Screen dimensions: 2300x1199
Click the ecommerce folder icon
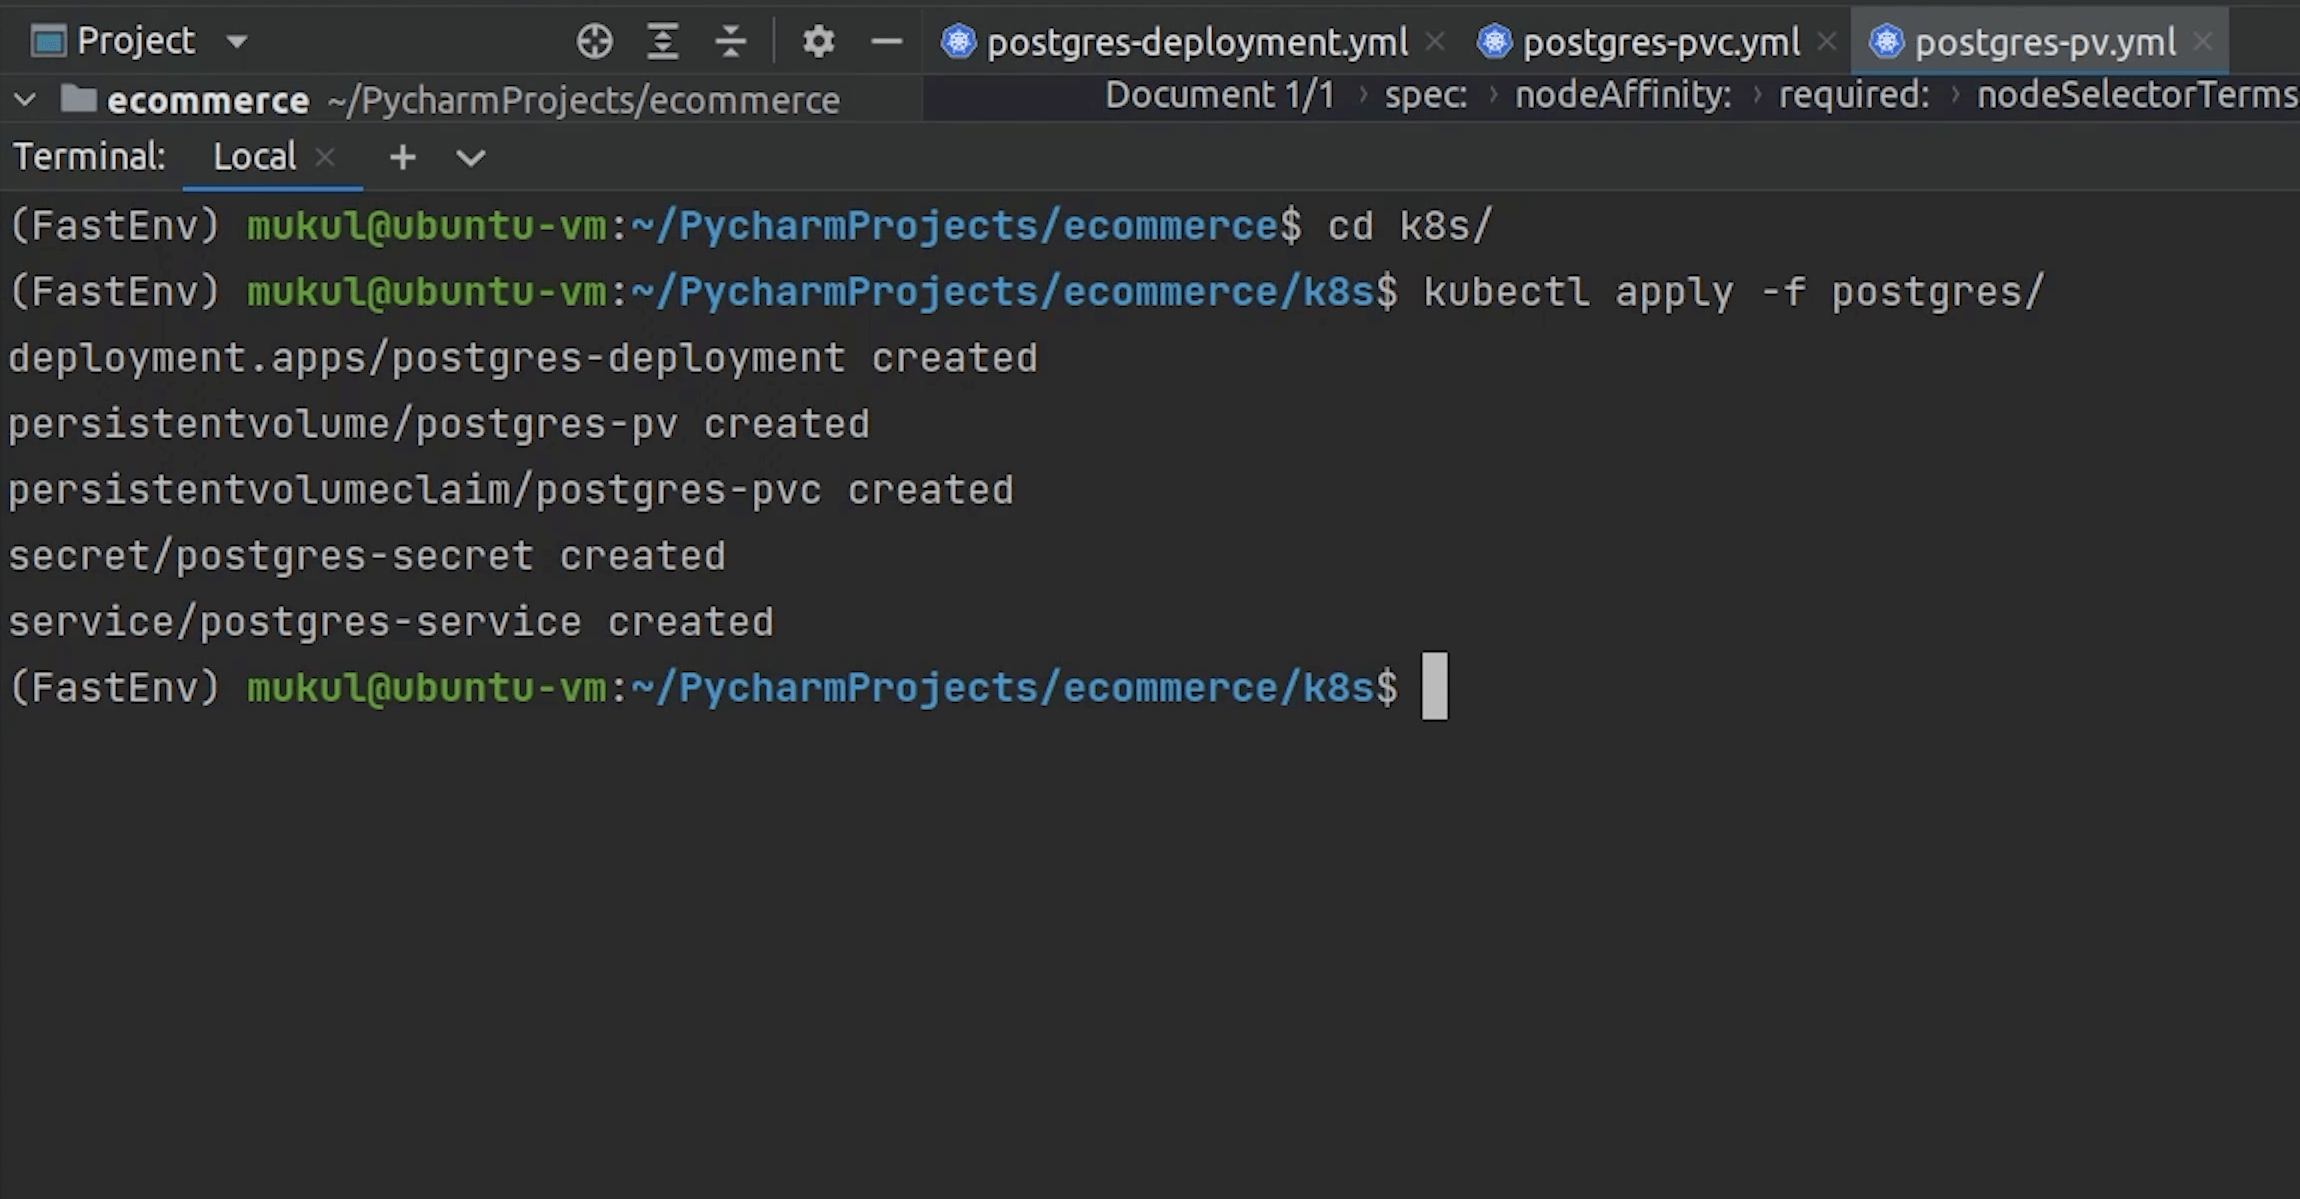point(78,100)
